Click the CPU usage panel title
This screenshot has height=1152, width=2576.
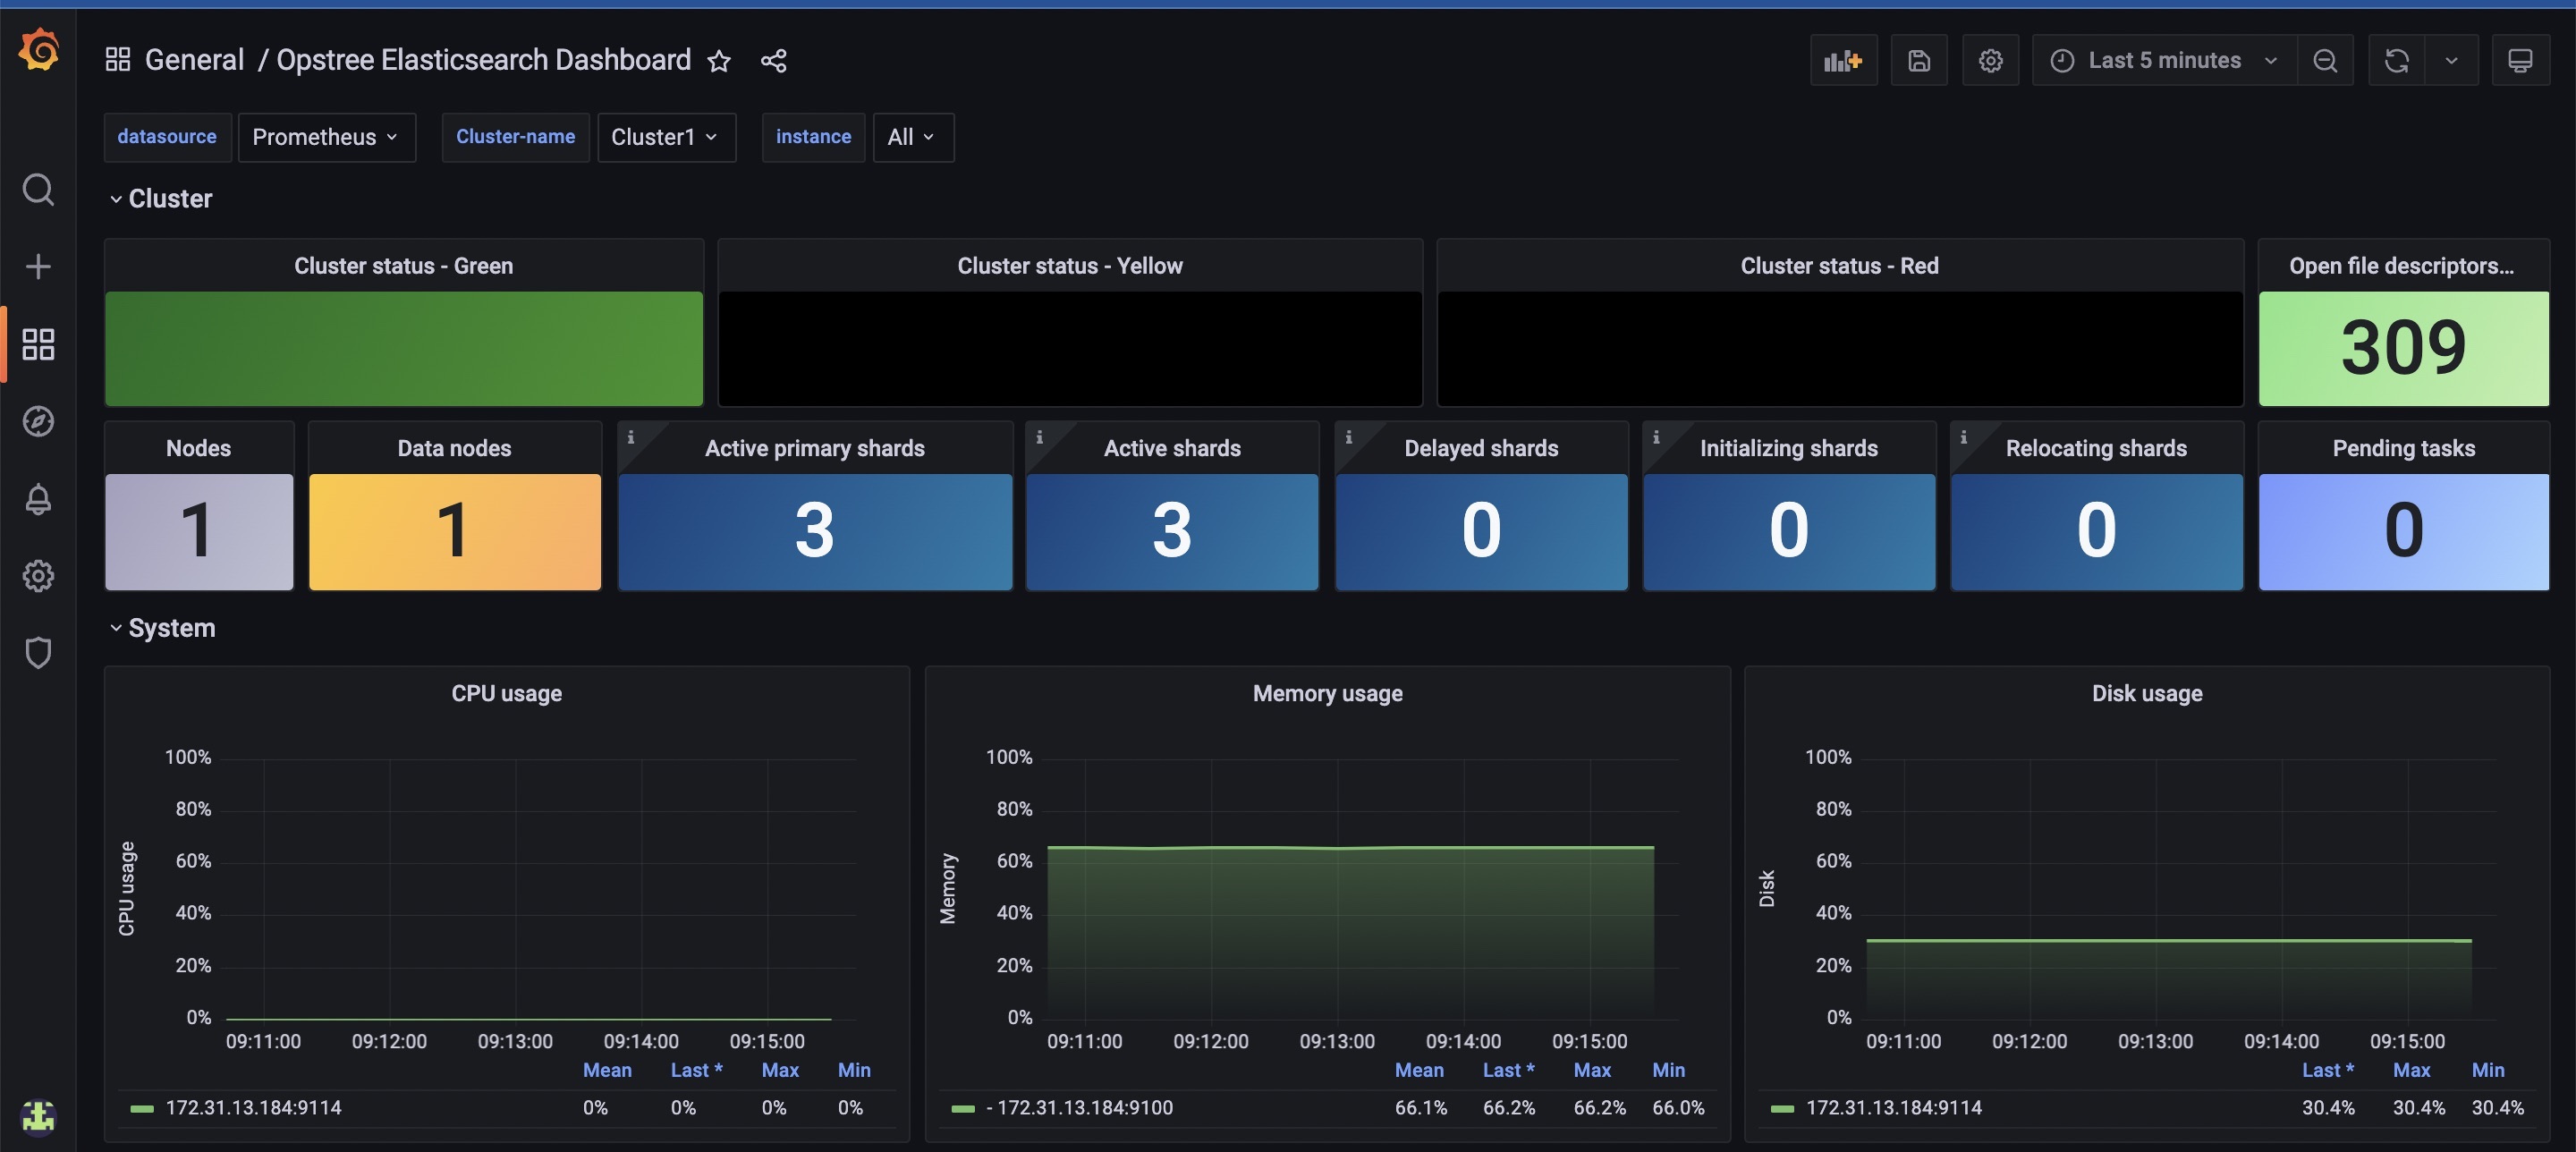tap(506, 693)
